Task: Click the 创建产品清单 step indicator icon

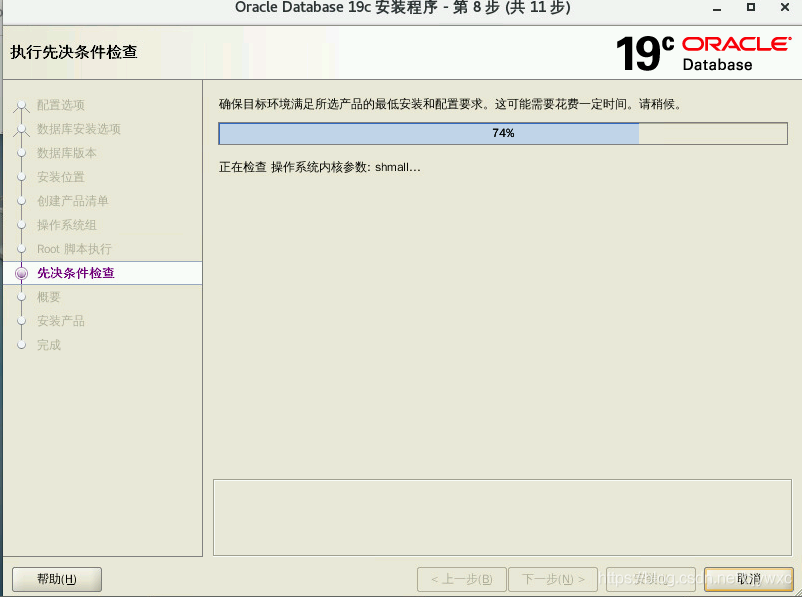Action: click(x=20, y=200)
